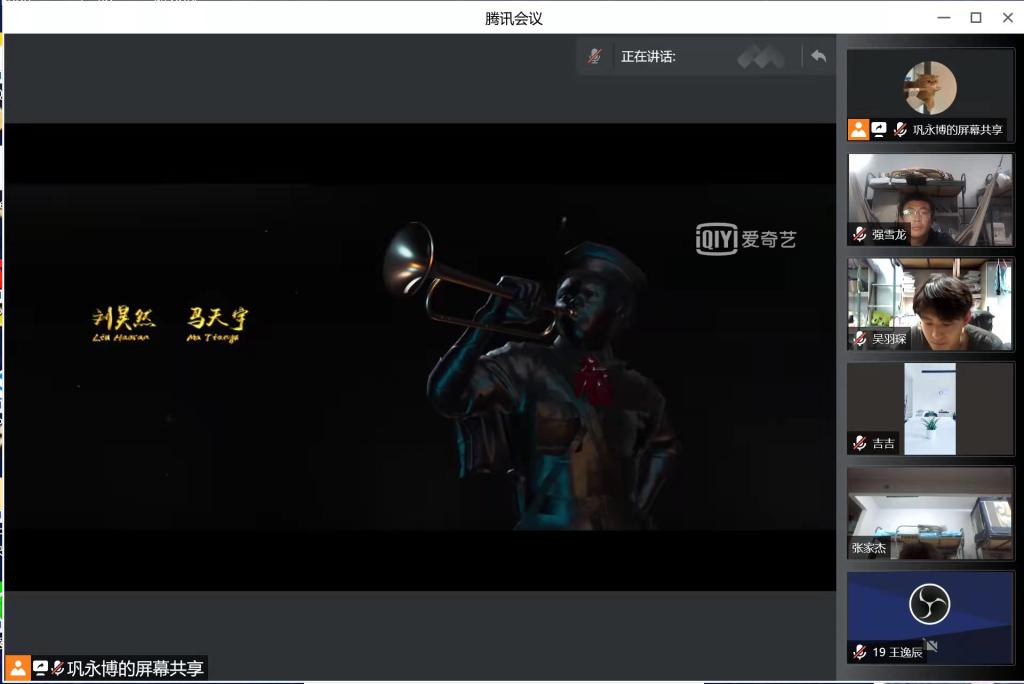Screen dimensions: 1024x684
Task: Click the shared screen video of the trumpeter statue
Action: coord(420,356)
